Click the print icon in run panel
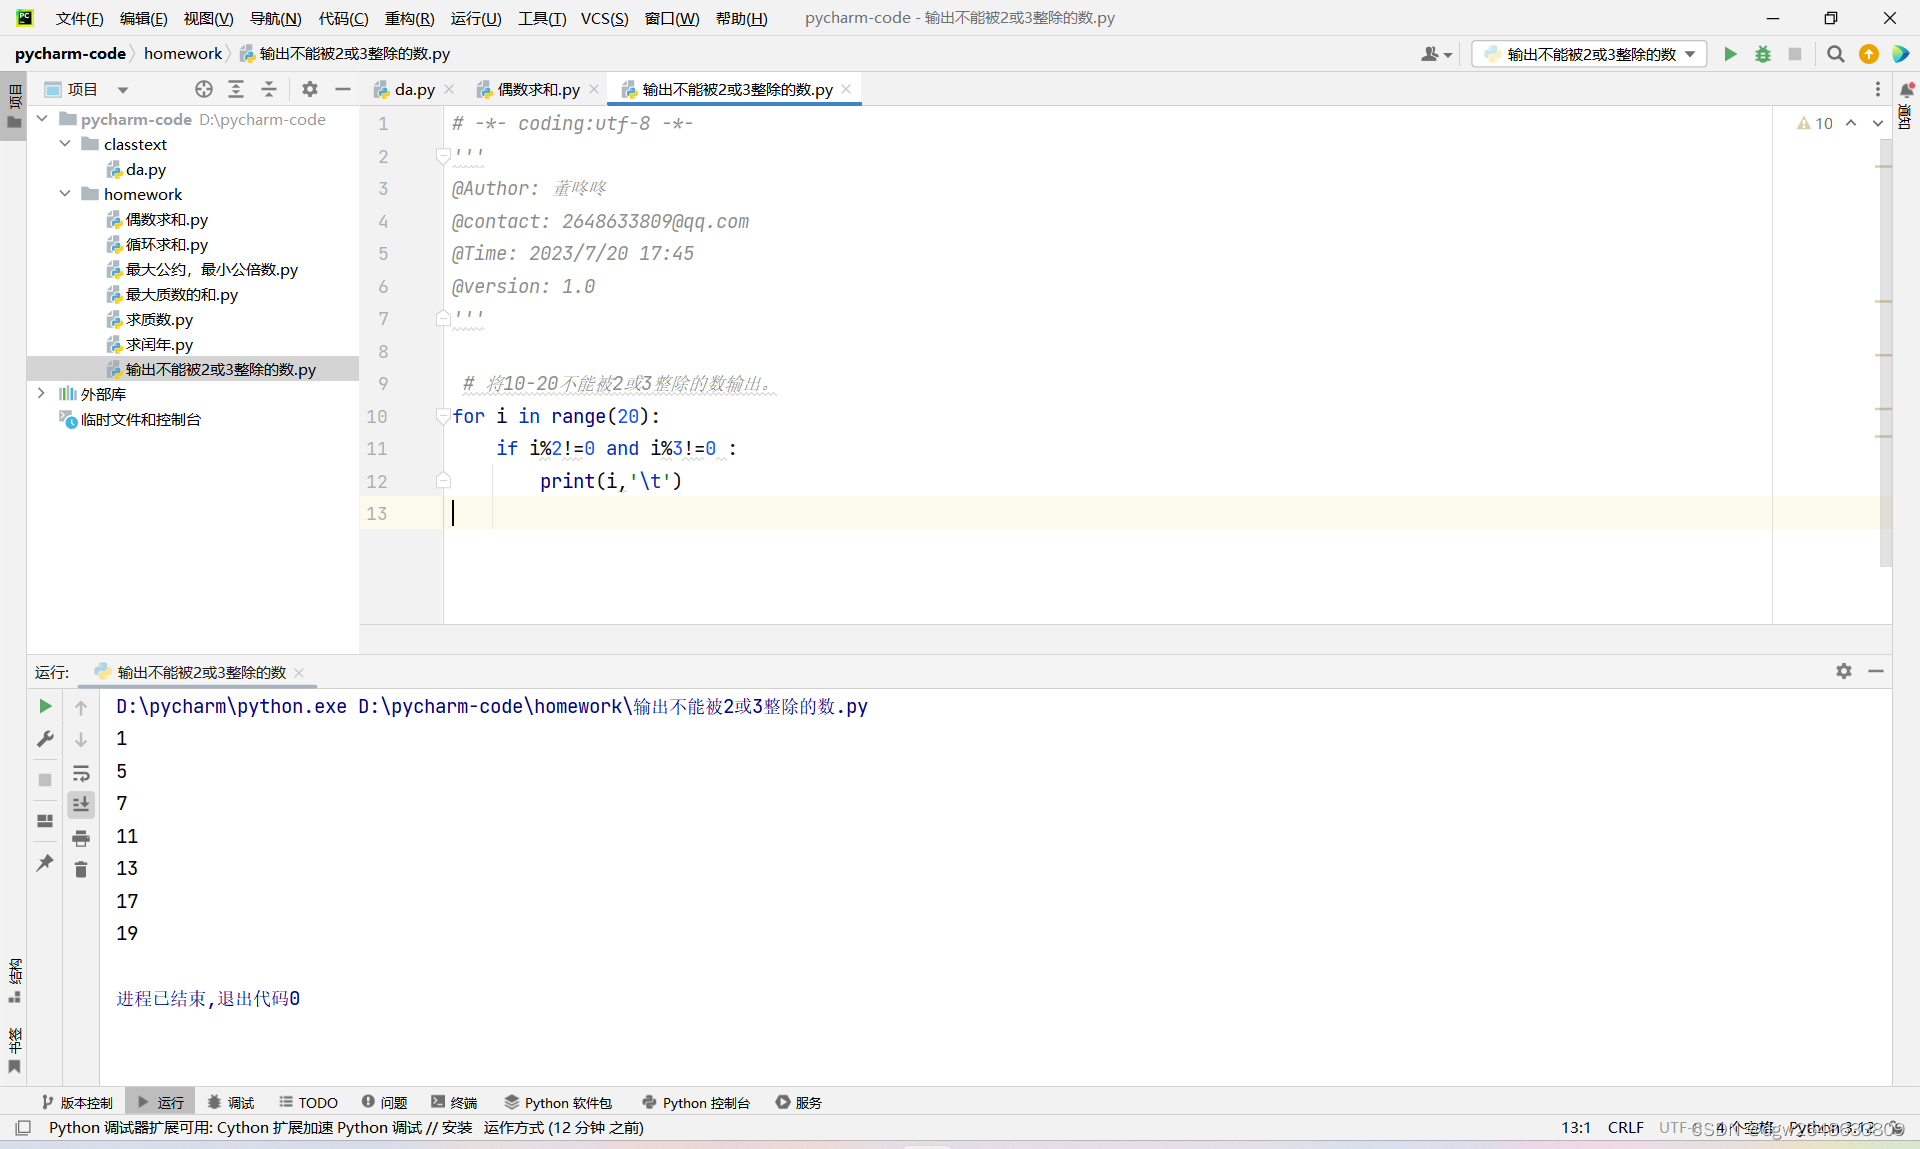The image size is (1920, 1149). pos(81,838)
